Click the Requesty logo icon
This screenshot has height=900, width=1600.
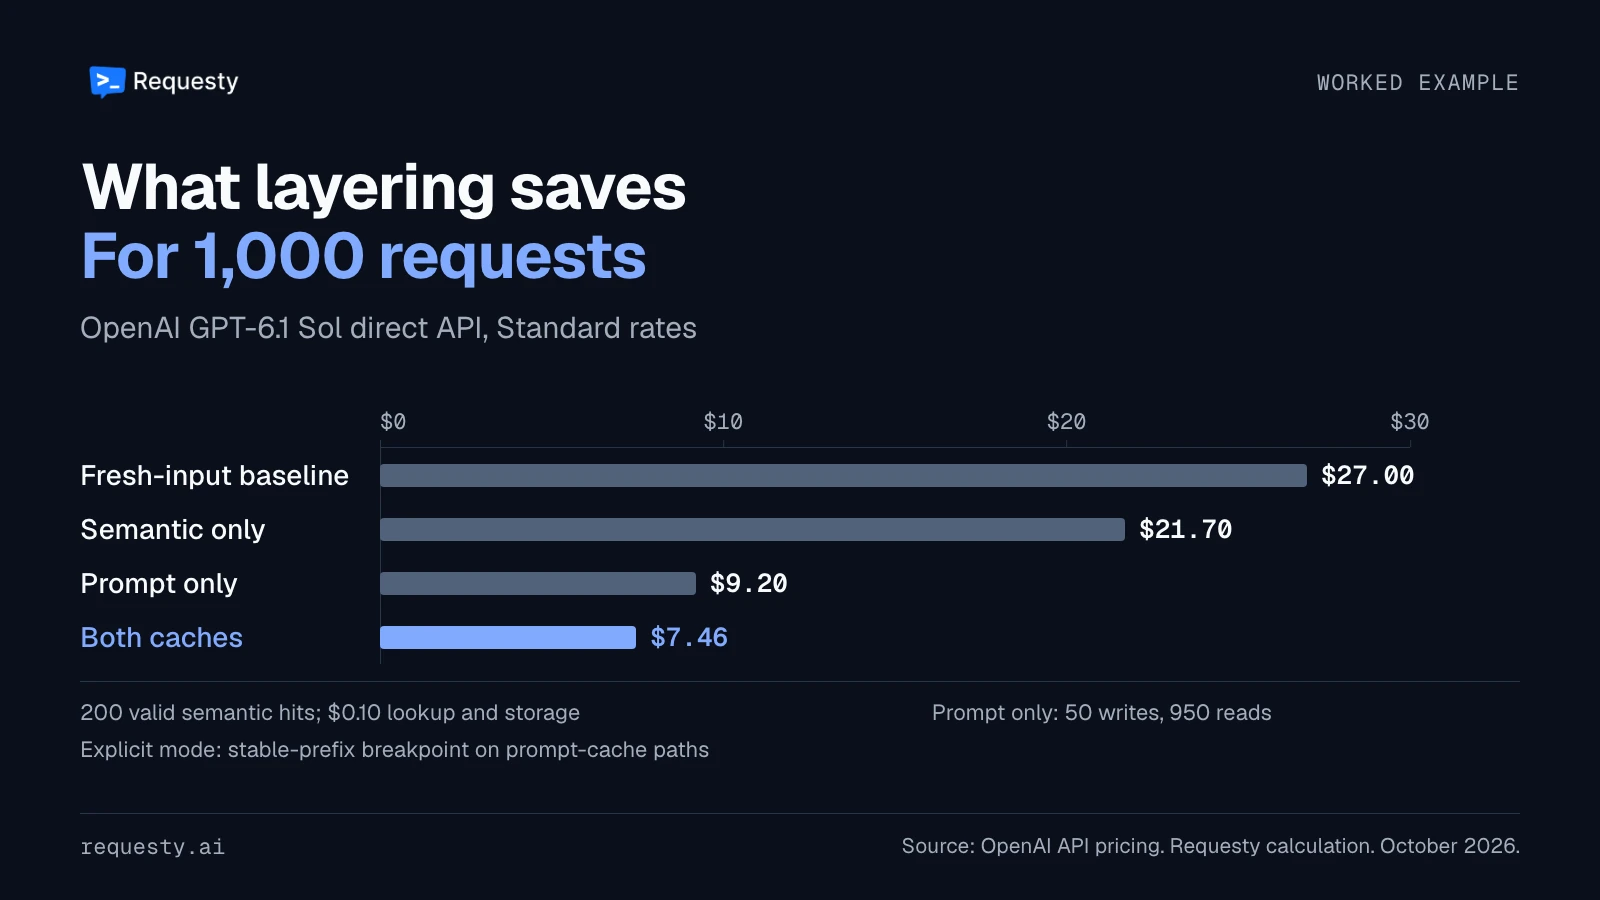(107, 82)
